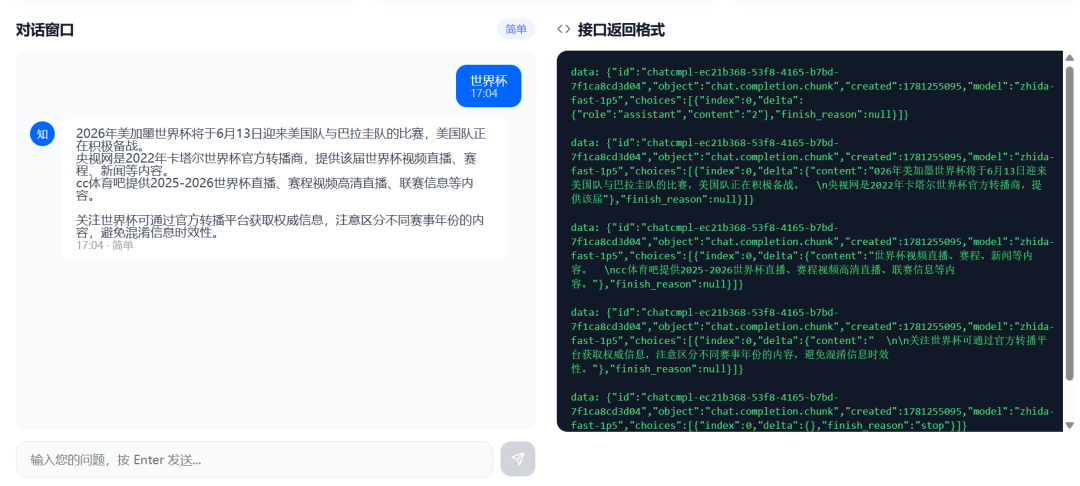1080x486 pixels.
Task: Toggle the 简单 mode badge
Action: point(516,29)
